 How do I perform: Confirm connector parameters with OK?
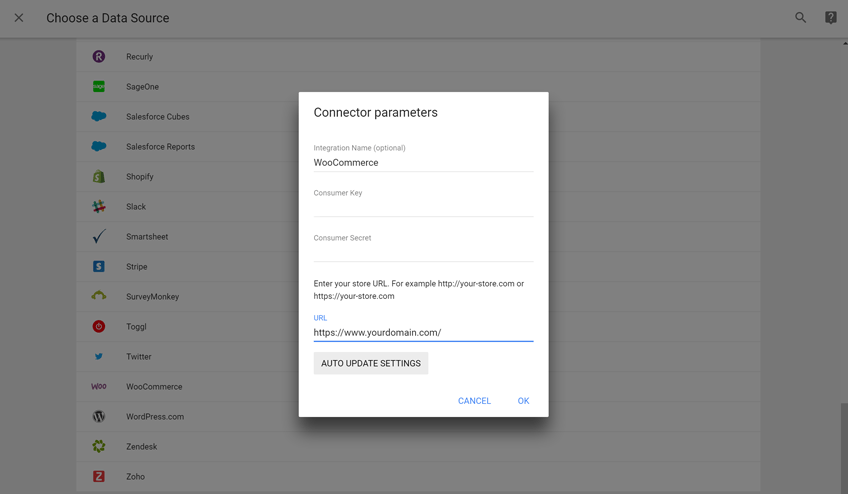[x=523, y=401]
